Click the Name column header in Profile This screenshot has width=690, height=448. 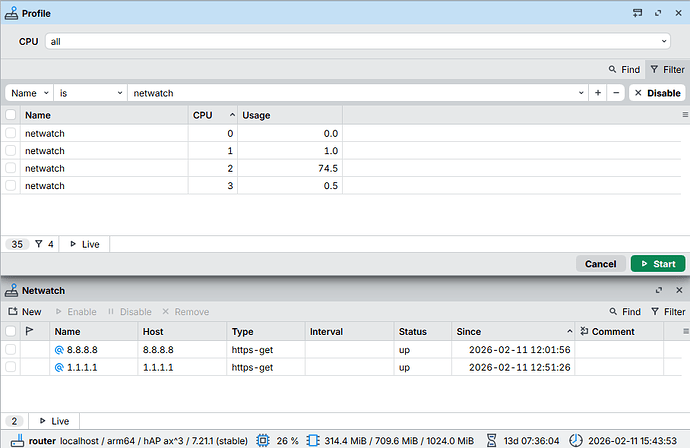tap(104, 115)
